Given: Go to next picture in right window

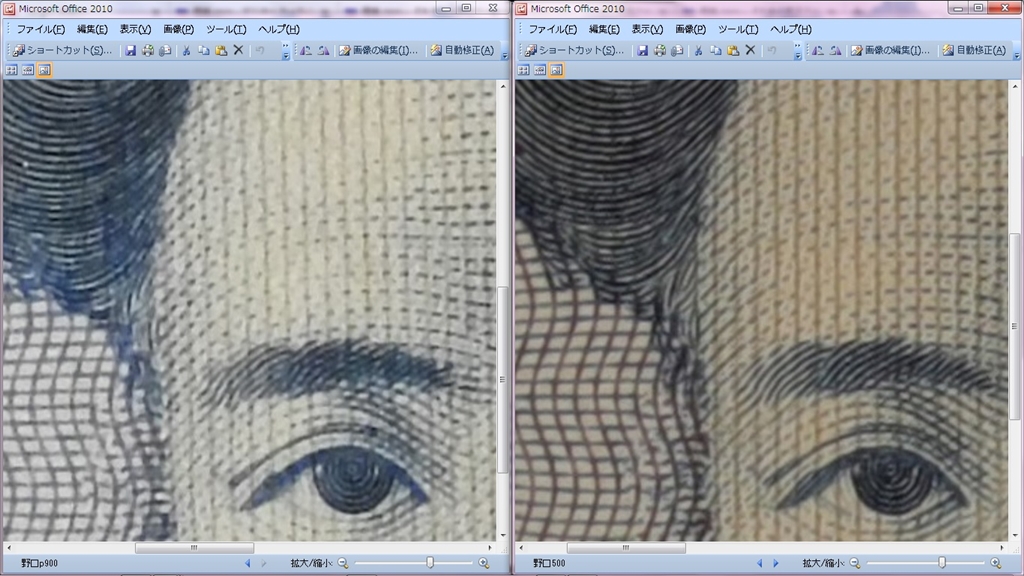Looking at the screenshot, I should pyautogui.click(x=776, y=563).
